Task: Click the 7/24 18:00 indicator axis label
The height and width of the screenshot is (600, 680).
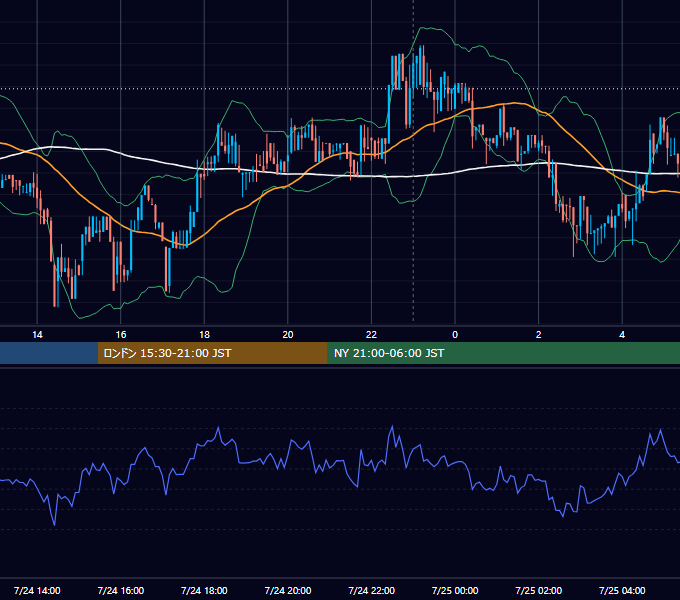Action: pos(204,590)
